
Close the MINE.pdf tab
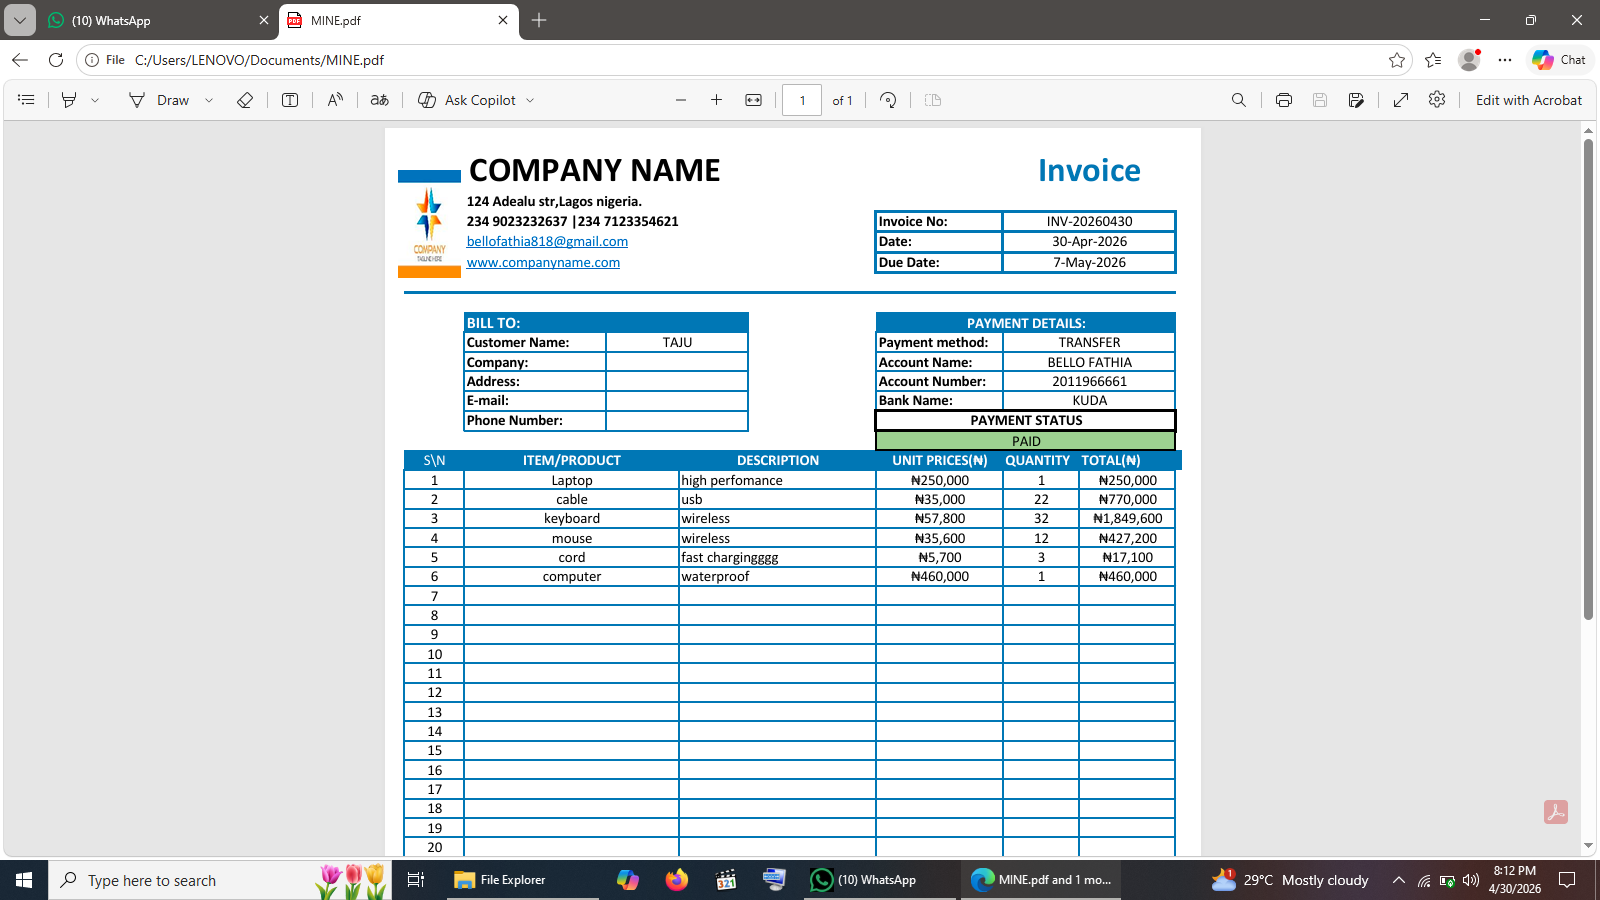point(503,20)
